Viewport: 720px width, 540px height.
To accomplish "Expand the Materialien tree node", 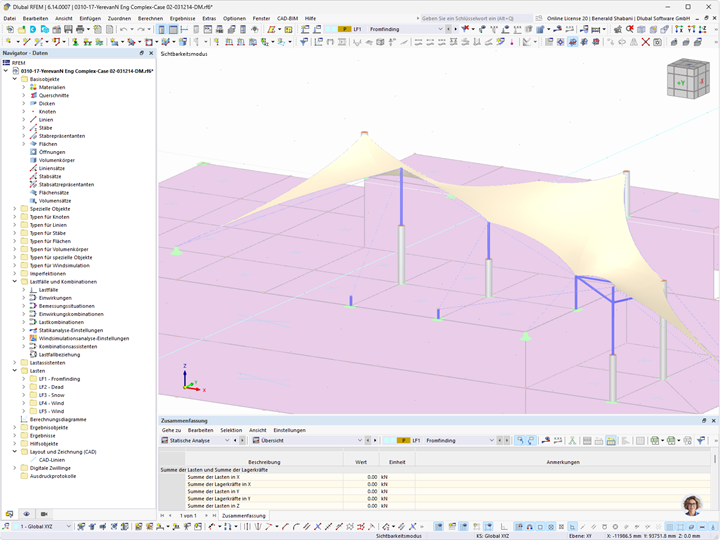I will (24, 87).
